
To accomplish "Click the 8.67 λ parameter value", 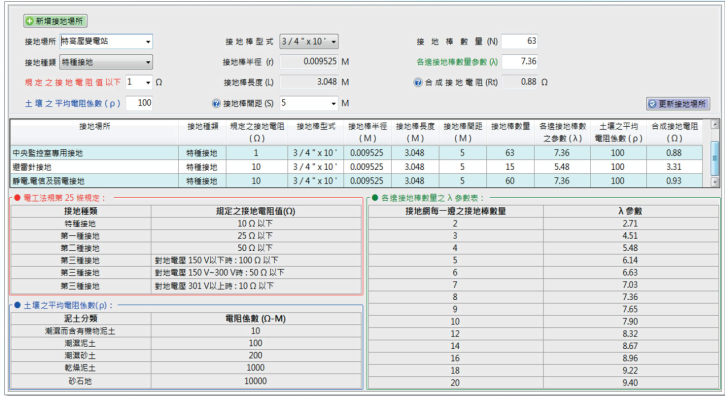I will click(630, 346).
